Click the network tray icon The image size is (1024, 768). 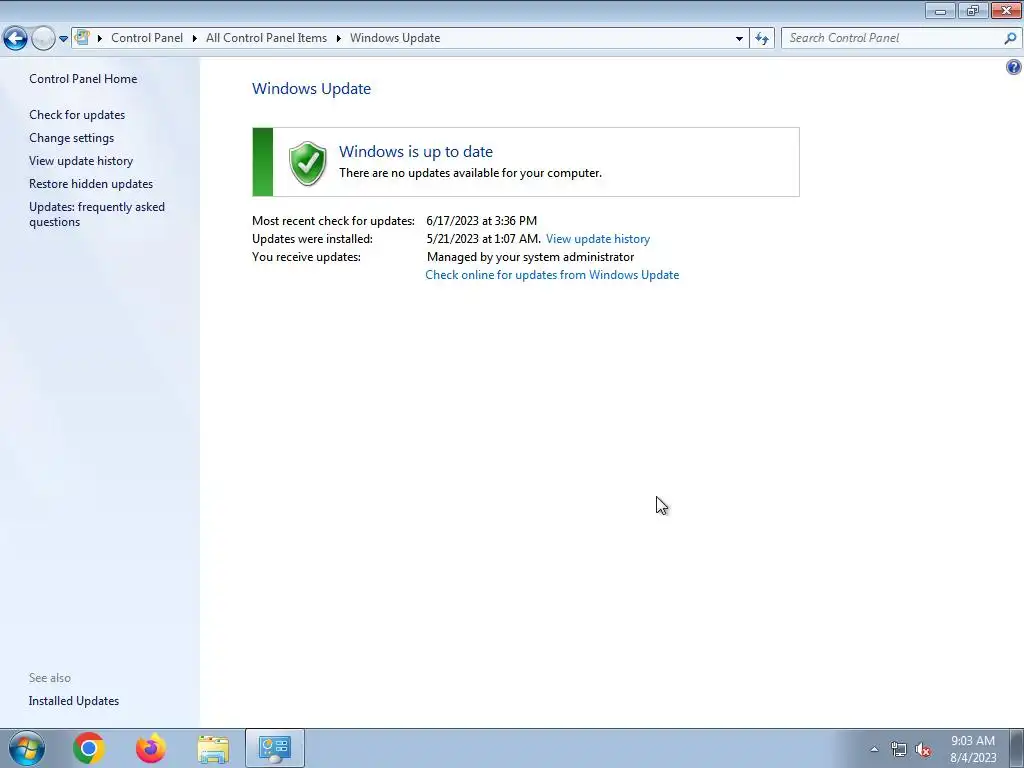pyautogui.click(x=899, y=749)
